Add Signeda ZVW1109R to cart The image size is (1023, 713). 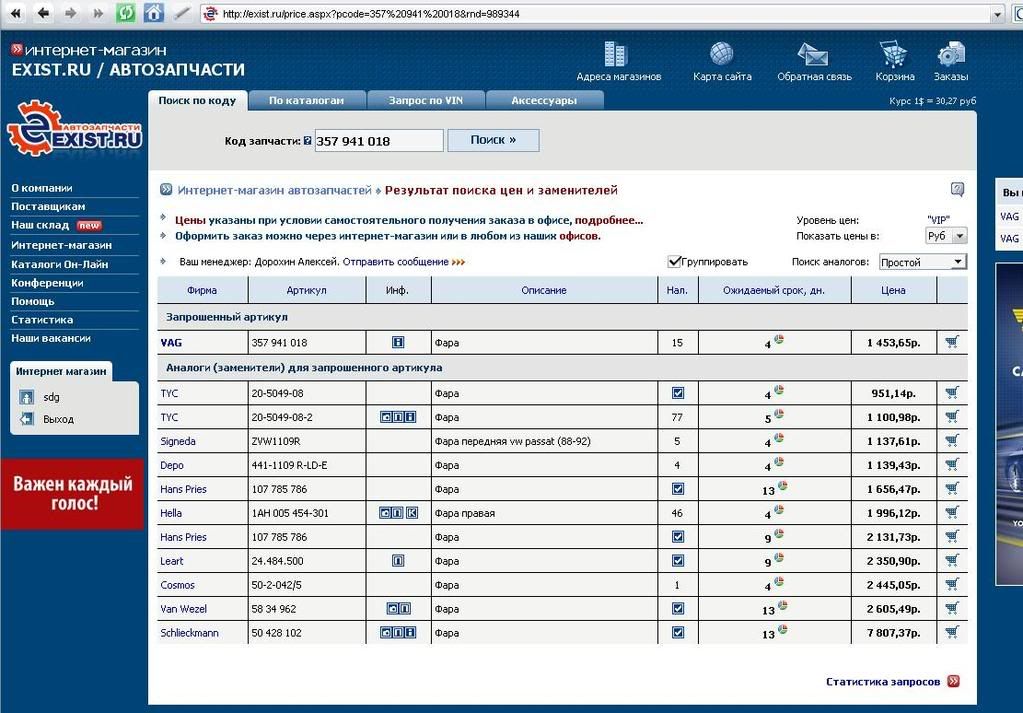click(x=952, y=441)
